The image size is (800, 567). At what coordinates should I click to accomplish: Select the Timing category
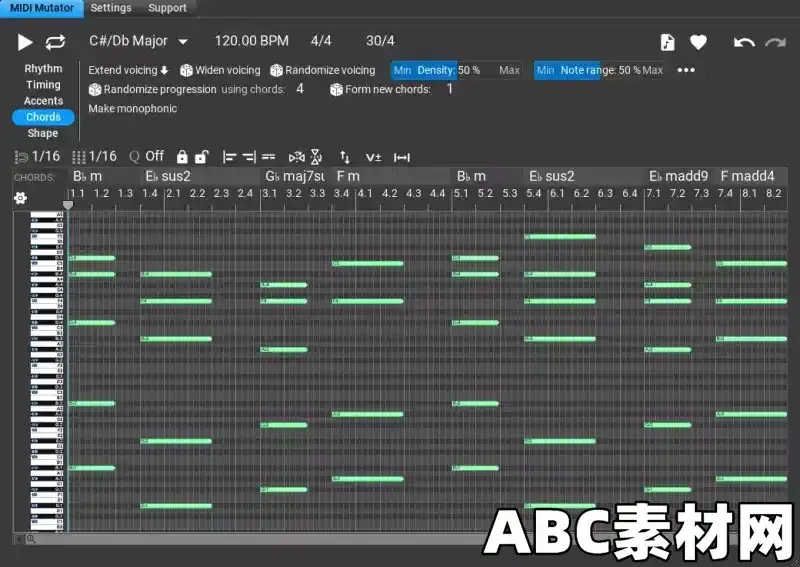point(43,85)
